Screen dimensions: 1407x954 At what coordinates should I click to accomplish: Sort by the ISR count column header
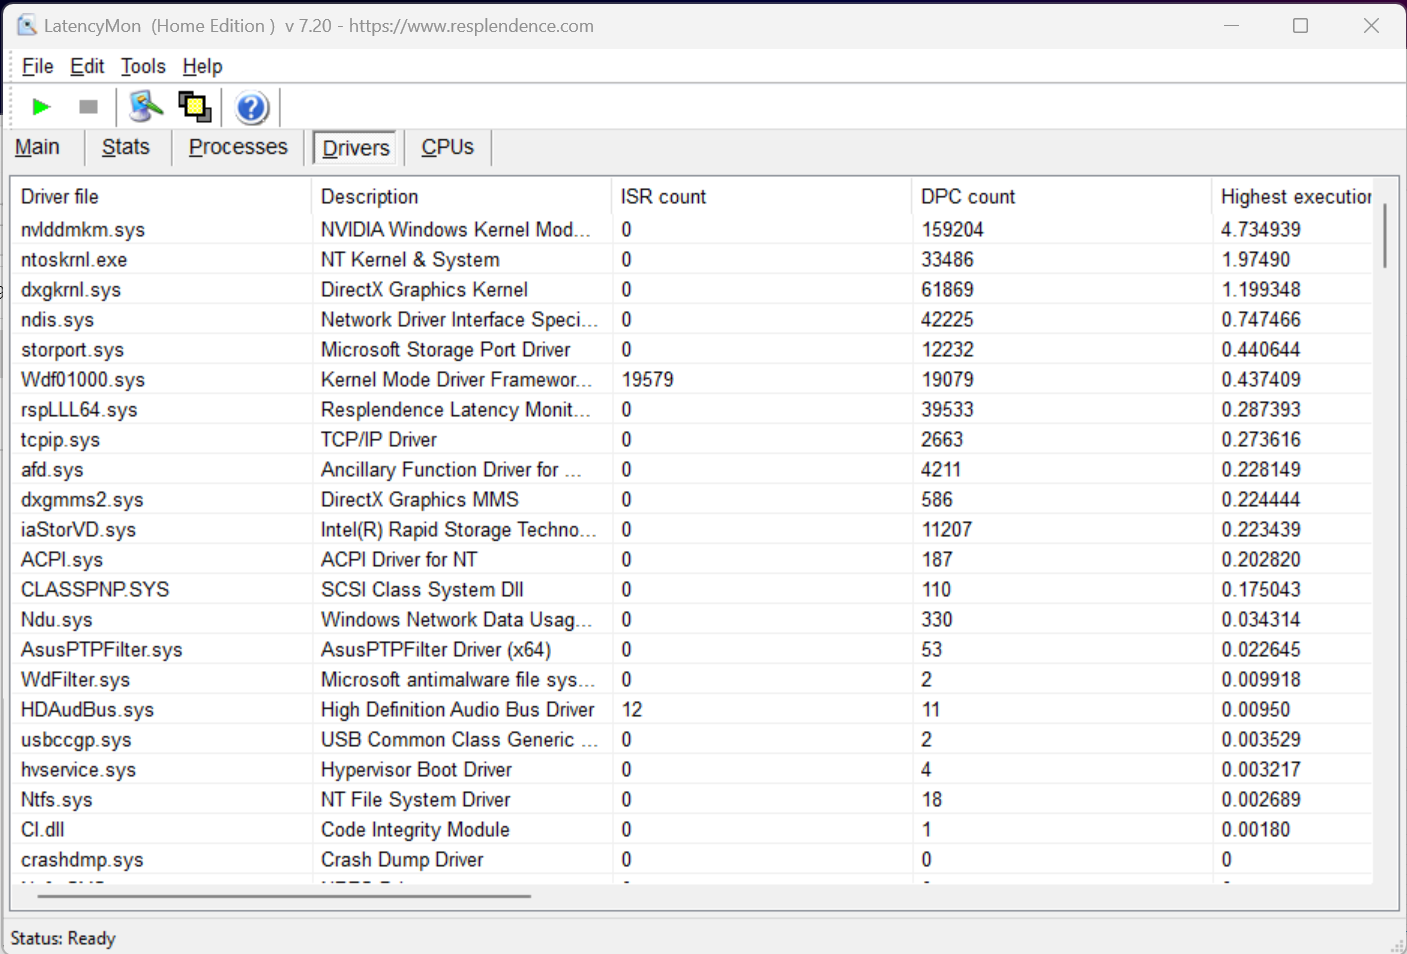[663, 197]
